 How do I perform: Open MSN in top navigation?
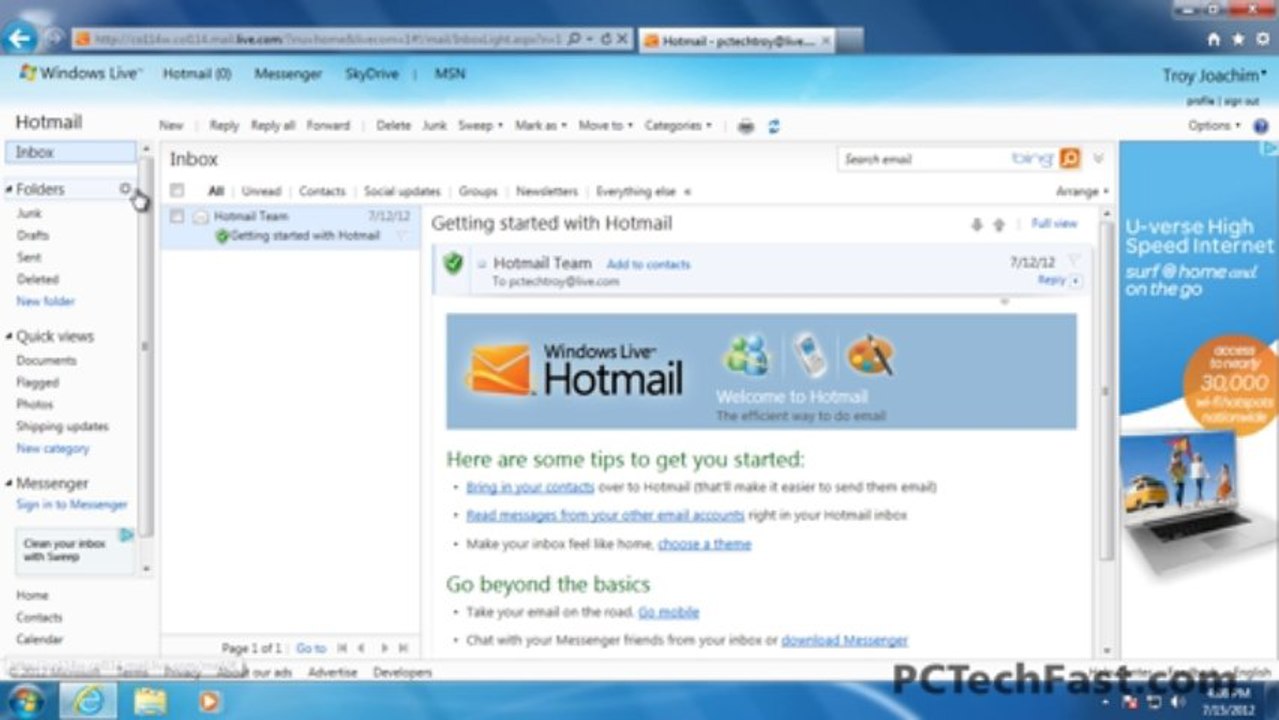(450, 74)
